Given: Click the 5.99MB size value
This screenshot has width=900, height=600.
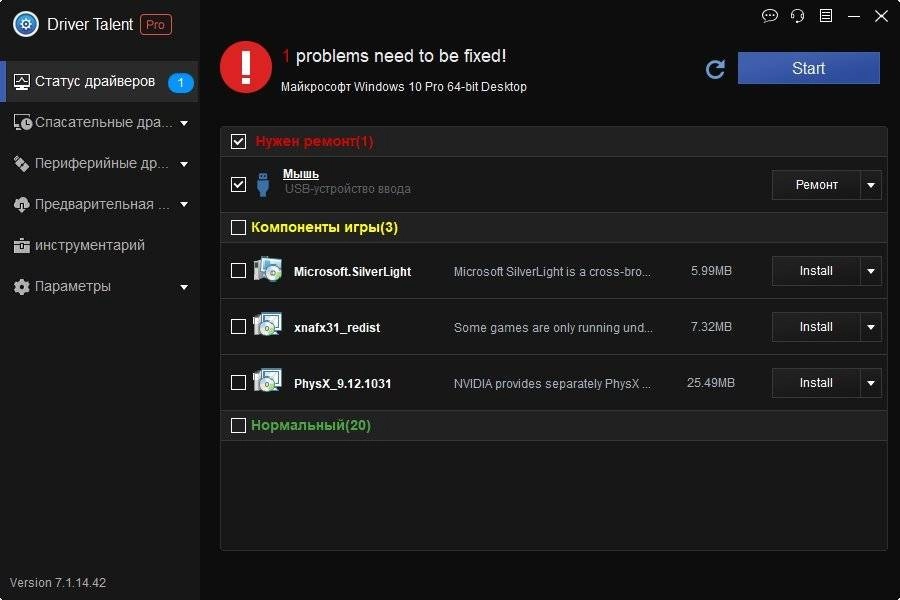Looking at the screenshot, I should click(711, 271).
